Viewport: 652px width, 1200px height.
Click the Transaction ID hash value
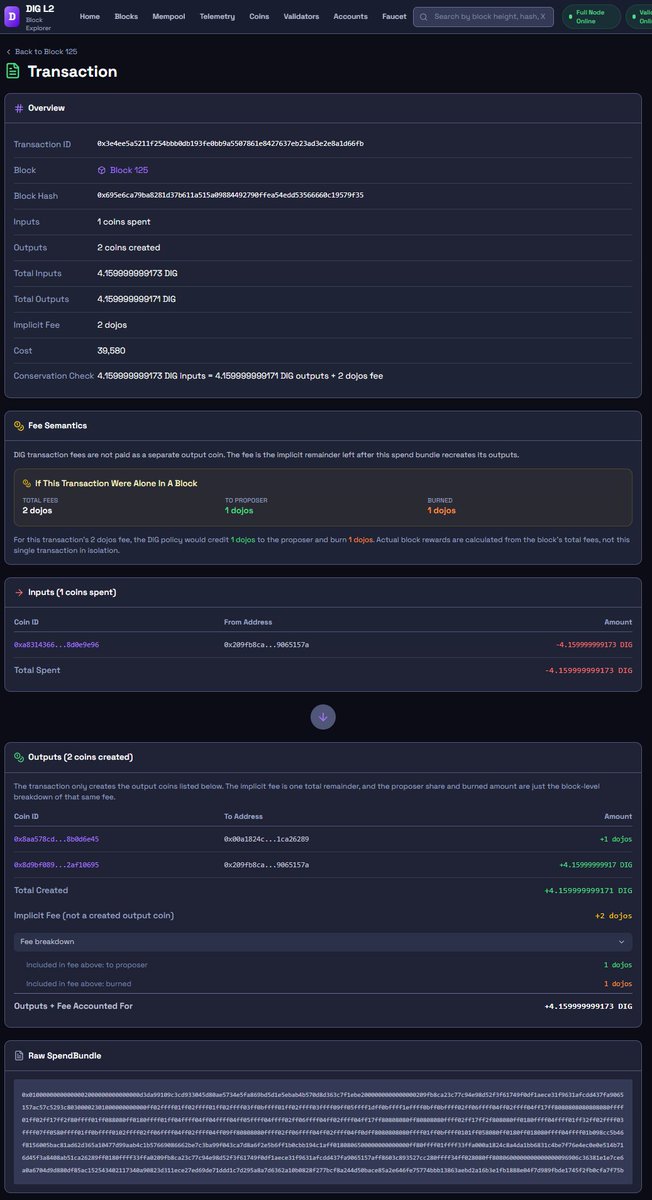click(230, 144)
